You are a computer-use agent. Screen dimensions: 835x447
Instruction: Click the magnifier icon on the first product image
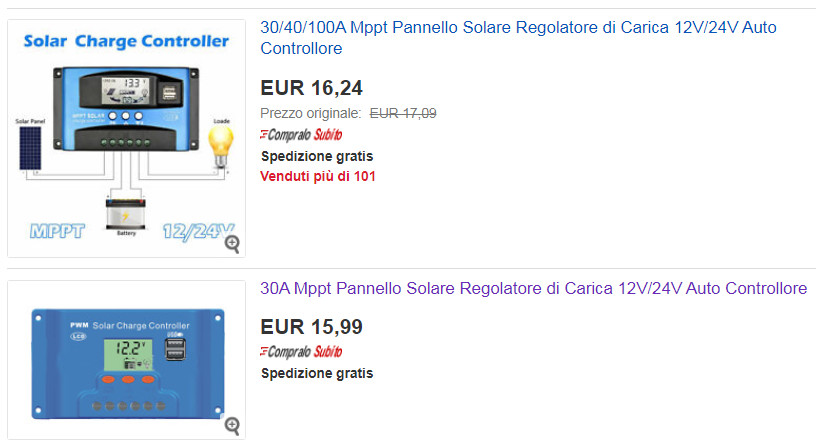pyautogui.click(x=232, y=243)
